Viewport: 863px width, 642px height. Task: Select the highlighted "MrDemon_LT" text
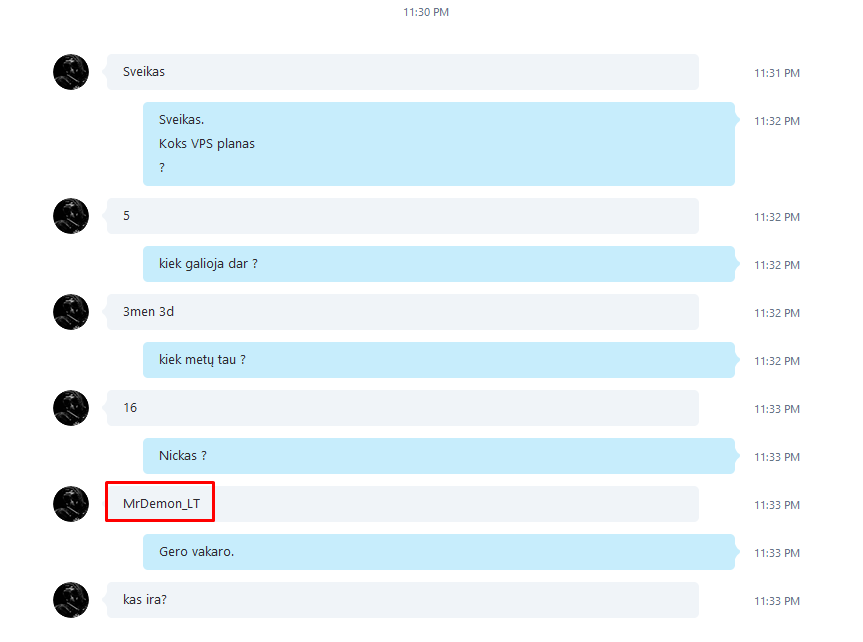161,503
